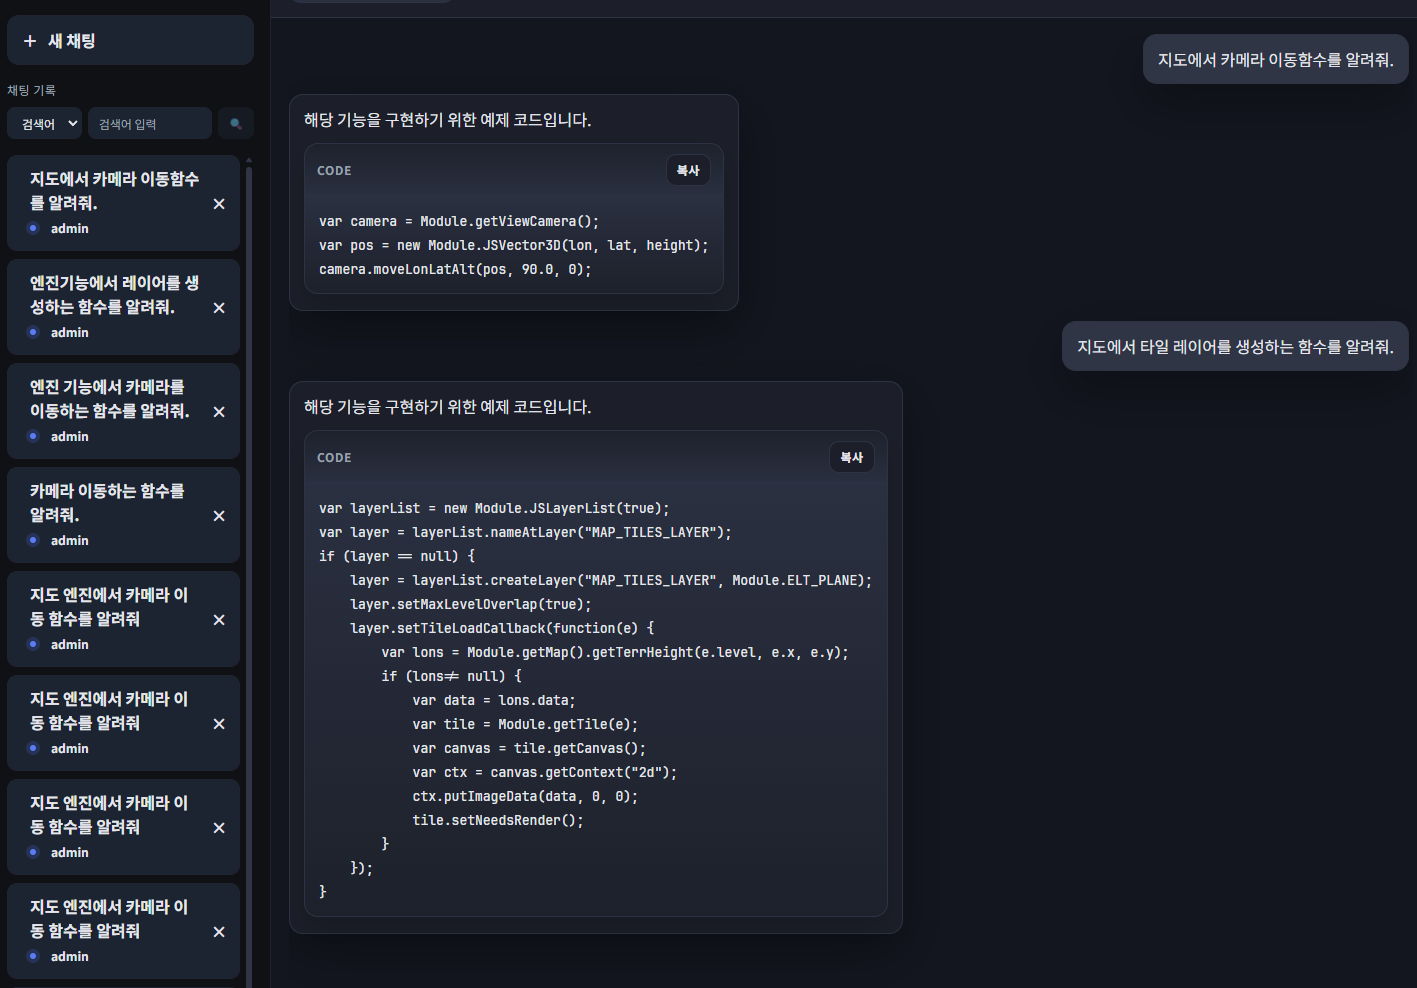Copy the layerList tile code with 복사
This screenshot has width=1417, height=988.
(851, 458)
